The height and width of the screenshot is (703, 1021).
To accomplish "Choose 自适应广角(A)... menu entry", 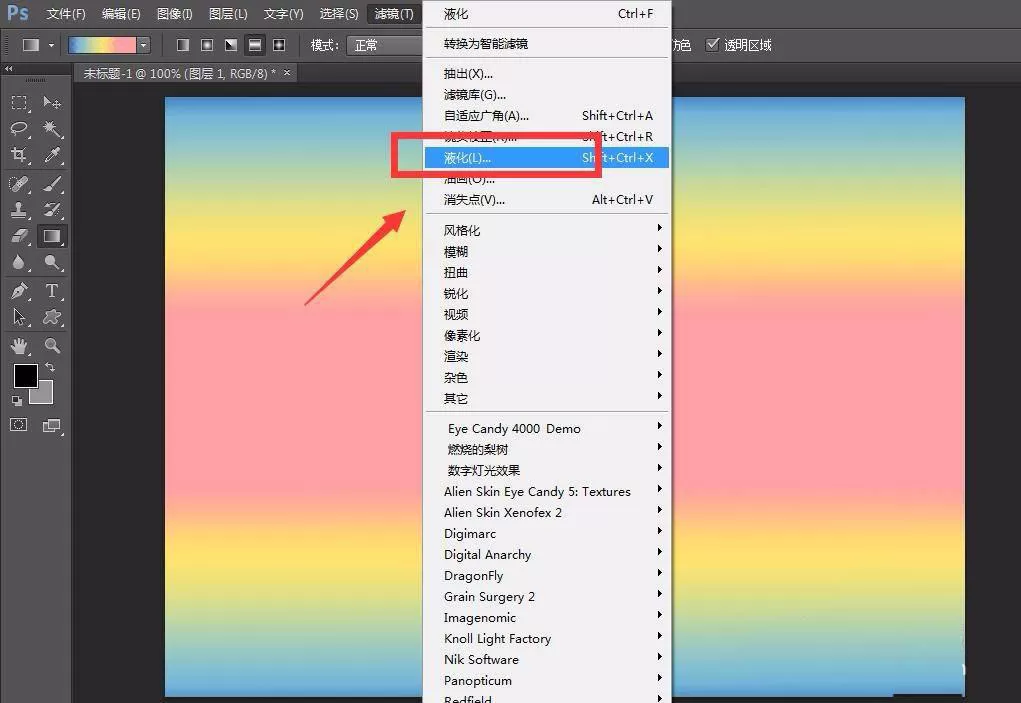I will (547, 115).
